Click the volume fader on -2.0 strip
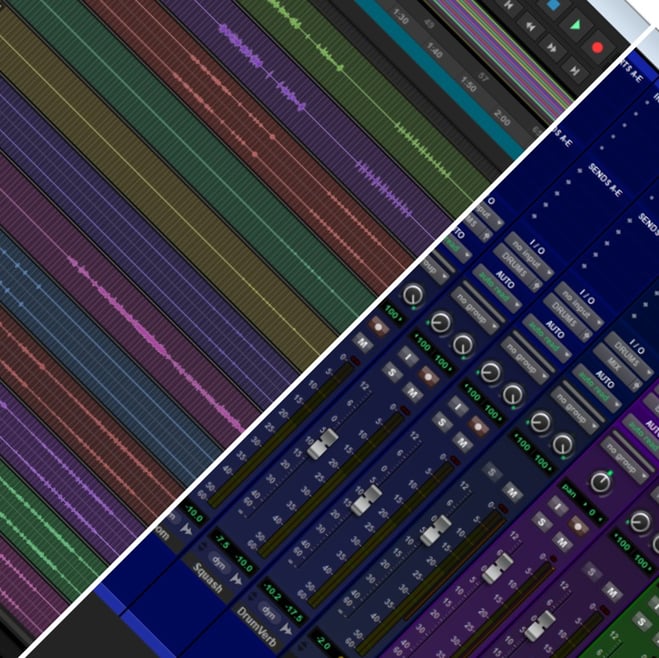This screenshot has width=659, height=658. pos(436,530)
